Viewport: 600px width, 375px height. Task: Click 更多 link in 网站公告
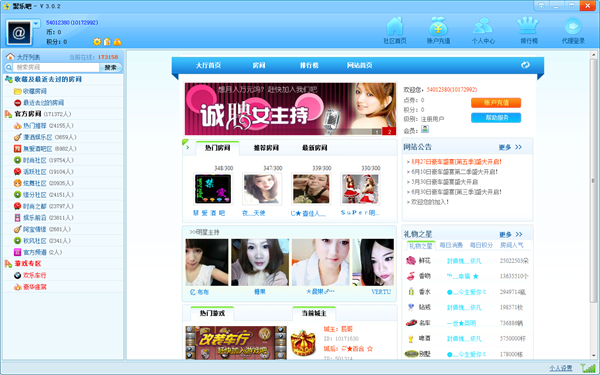(x=510, y=147)
